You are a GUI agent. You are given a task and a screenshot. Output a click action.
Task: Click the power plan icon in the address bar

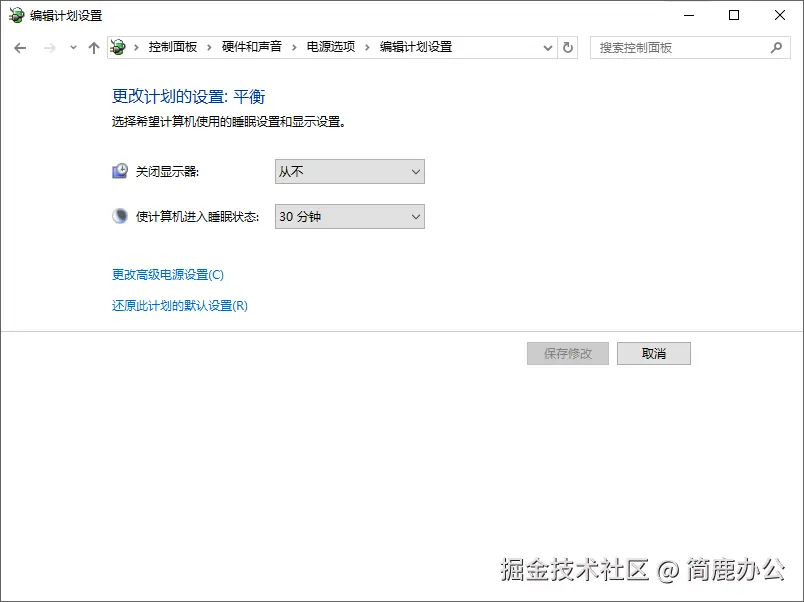pos(118,46)
